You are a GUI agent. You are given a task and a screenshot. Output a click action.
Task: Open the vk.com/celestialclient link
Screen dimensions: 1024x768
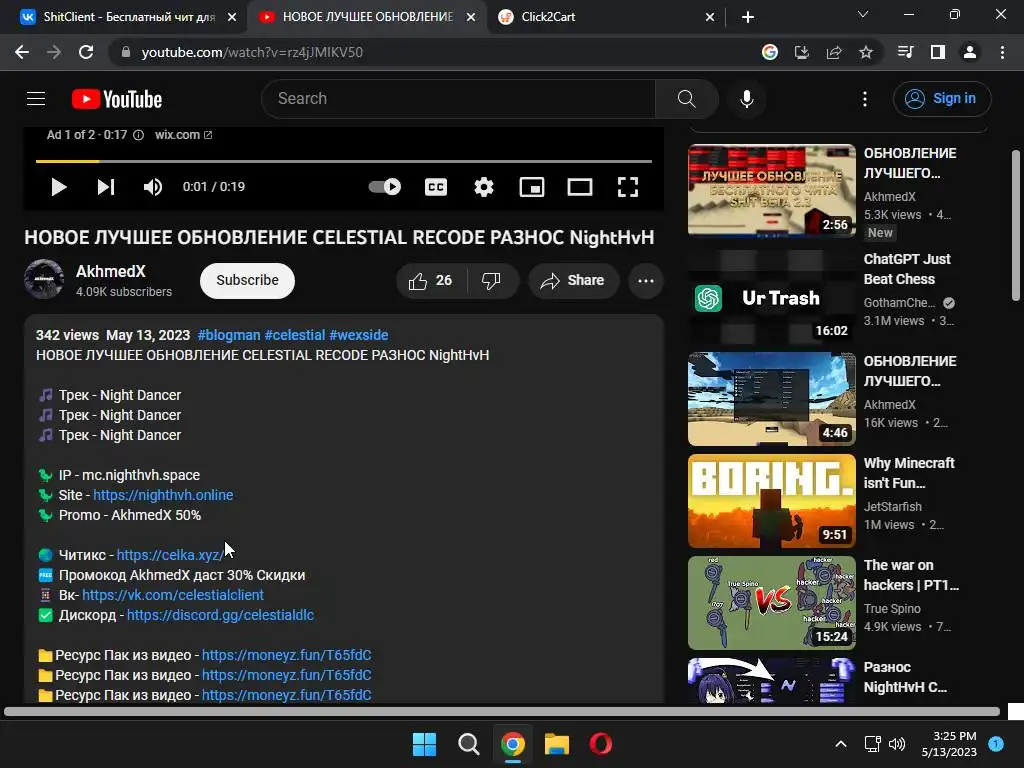tap(173, 595)
